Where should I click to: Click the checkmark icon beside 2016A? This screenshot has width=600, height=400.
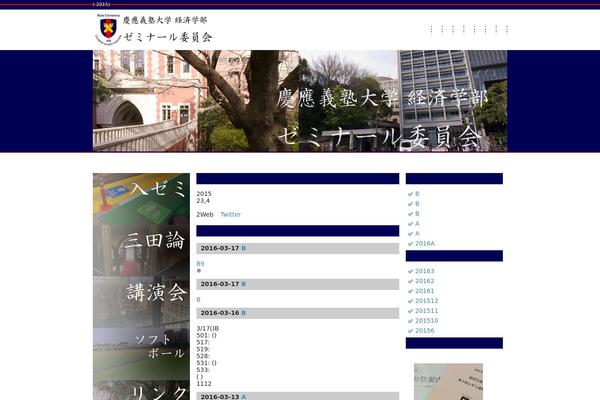(x=411, y=244)
